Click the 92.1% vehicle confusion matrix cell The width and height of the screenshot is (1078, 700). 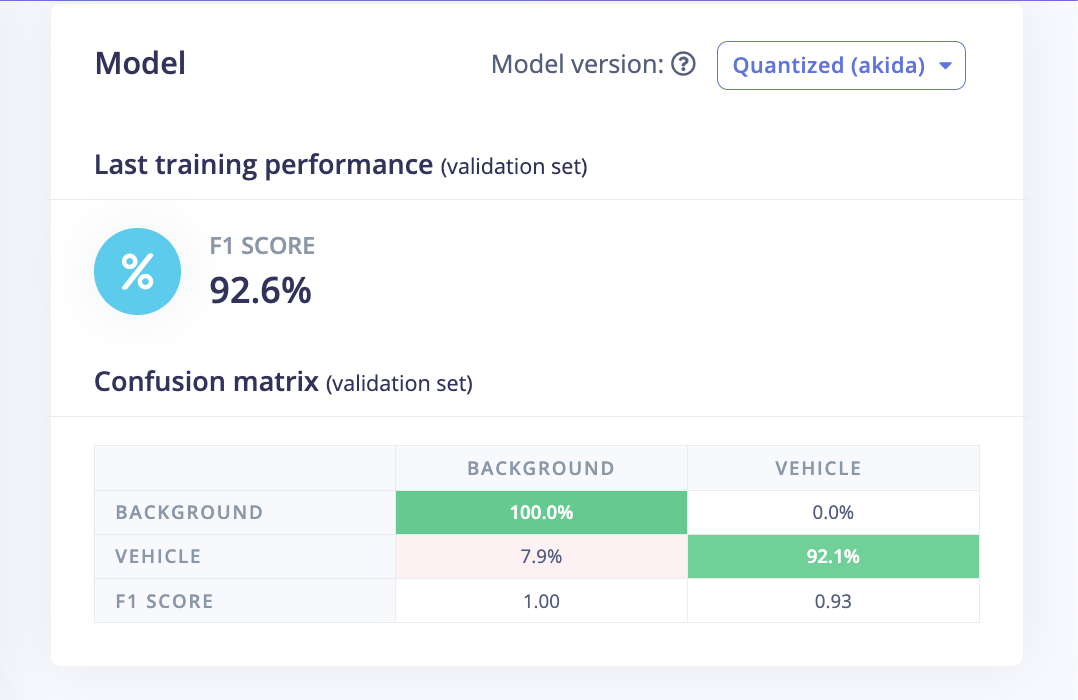pos(833,557)
